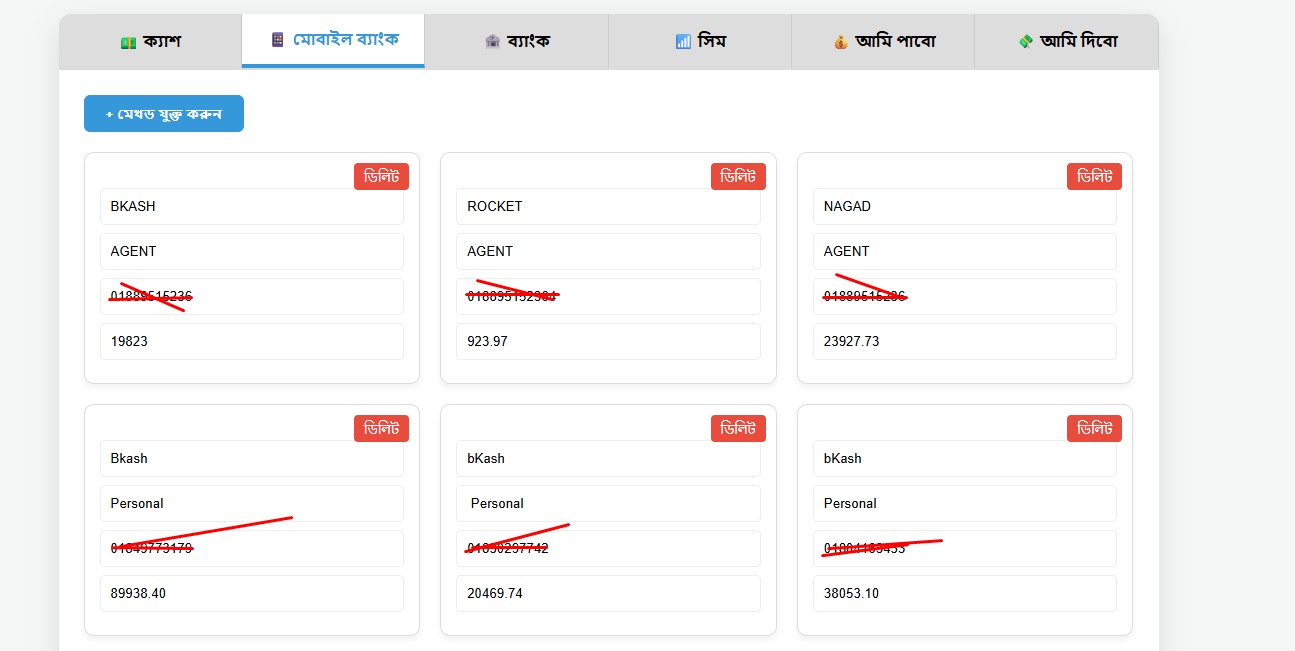Viewport: 1295px width, 651px height.
Task: Delete the card with balance 89938.40
Action: tap(381, 428)
